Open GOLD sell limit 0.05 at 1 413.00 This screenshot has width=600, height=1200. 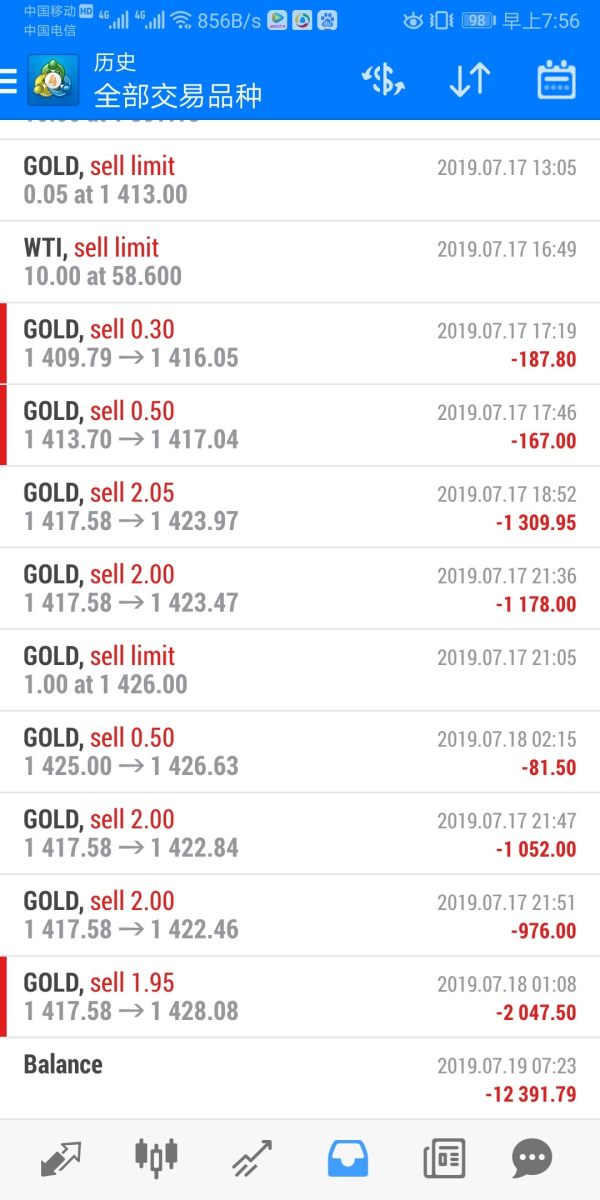tap(300, 180)
